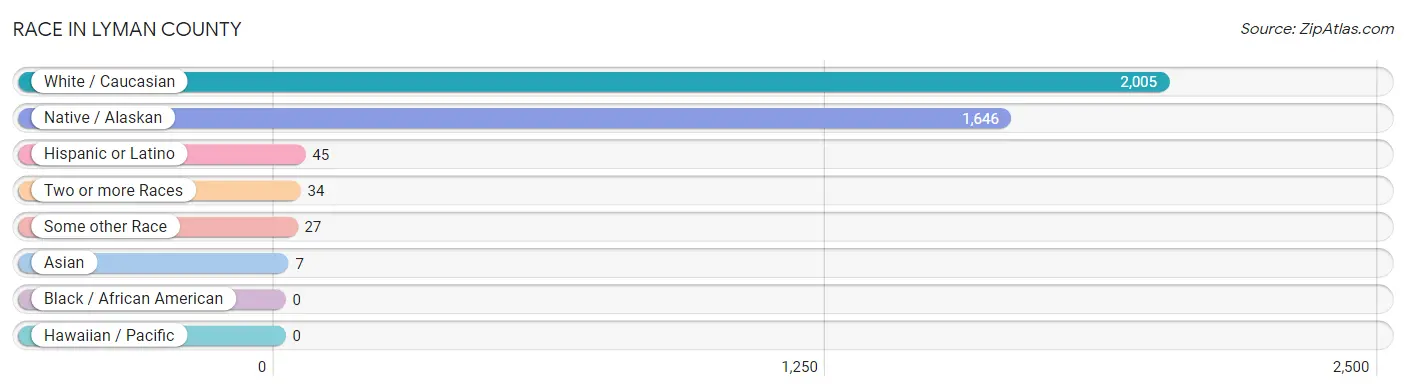Click the 1,250 axis tick label

800,367
